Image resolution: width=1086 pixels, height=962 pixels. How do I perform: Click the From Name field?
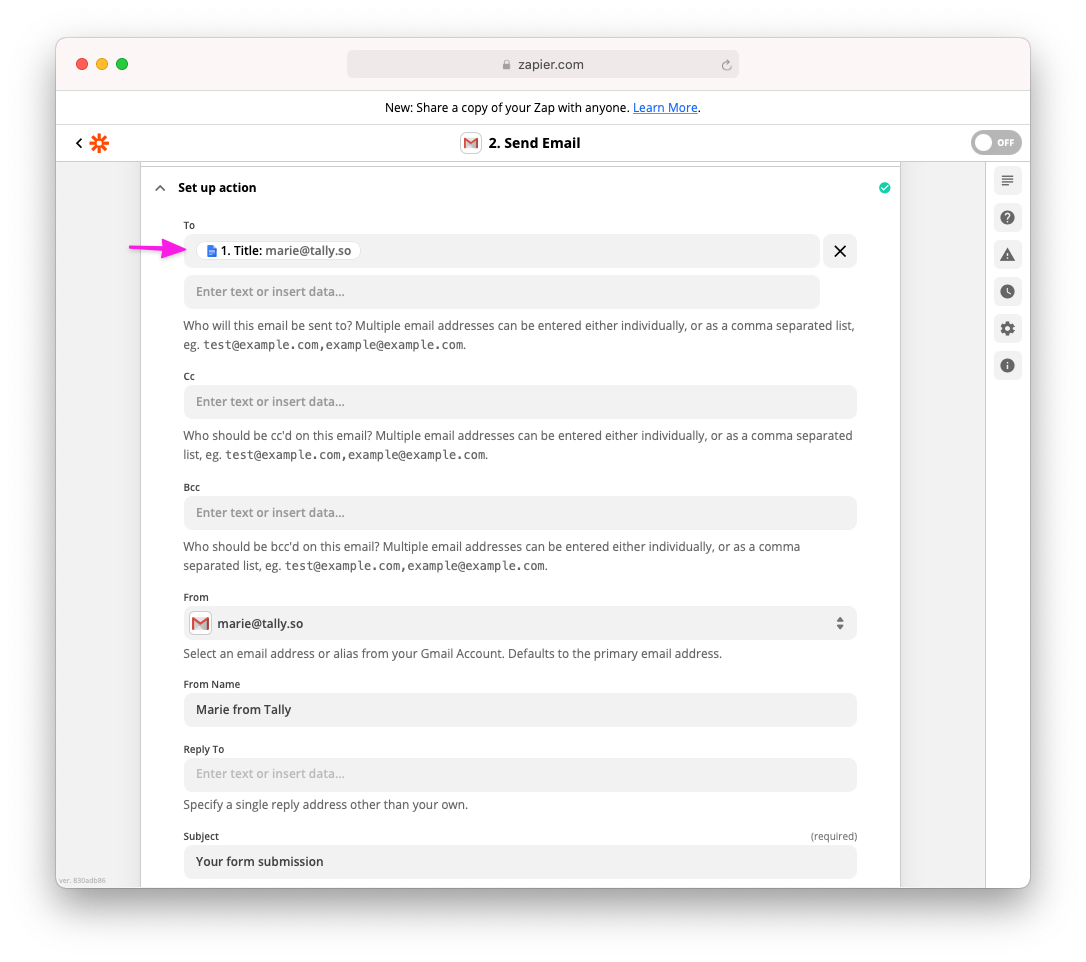(x=520, y=710)
